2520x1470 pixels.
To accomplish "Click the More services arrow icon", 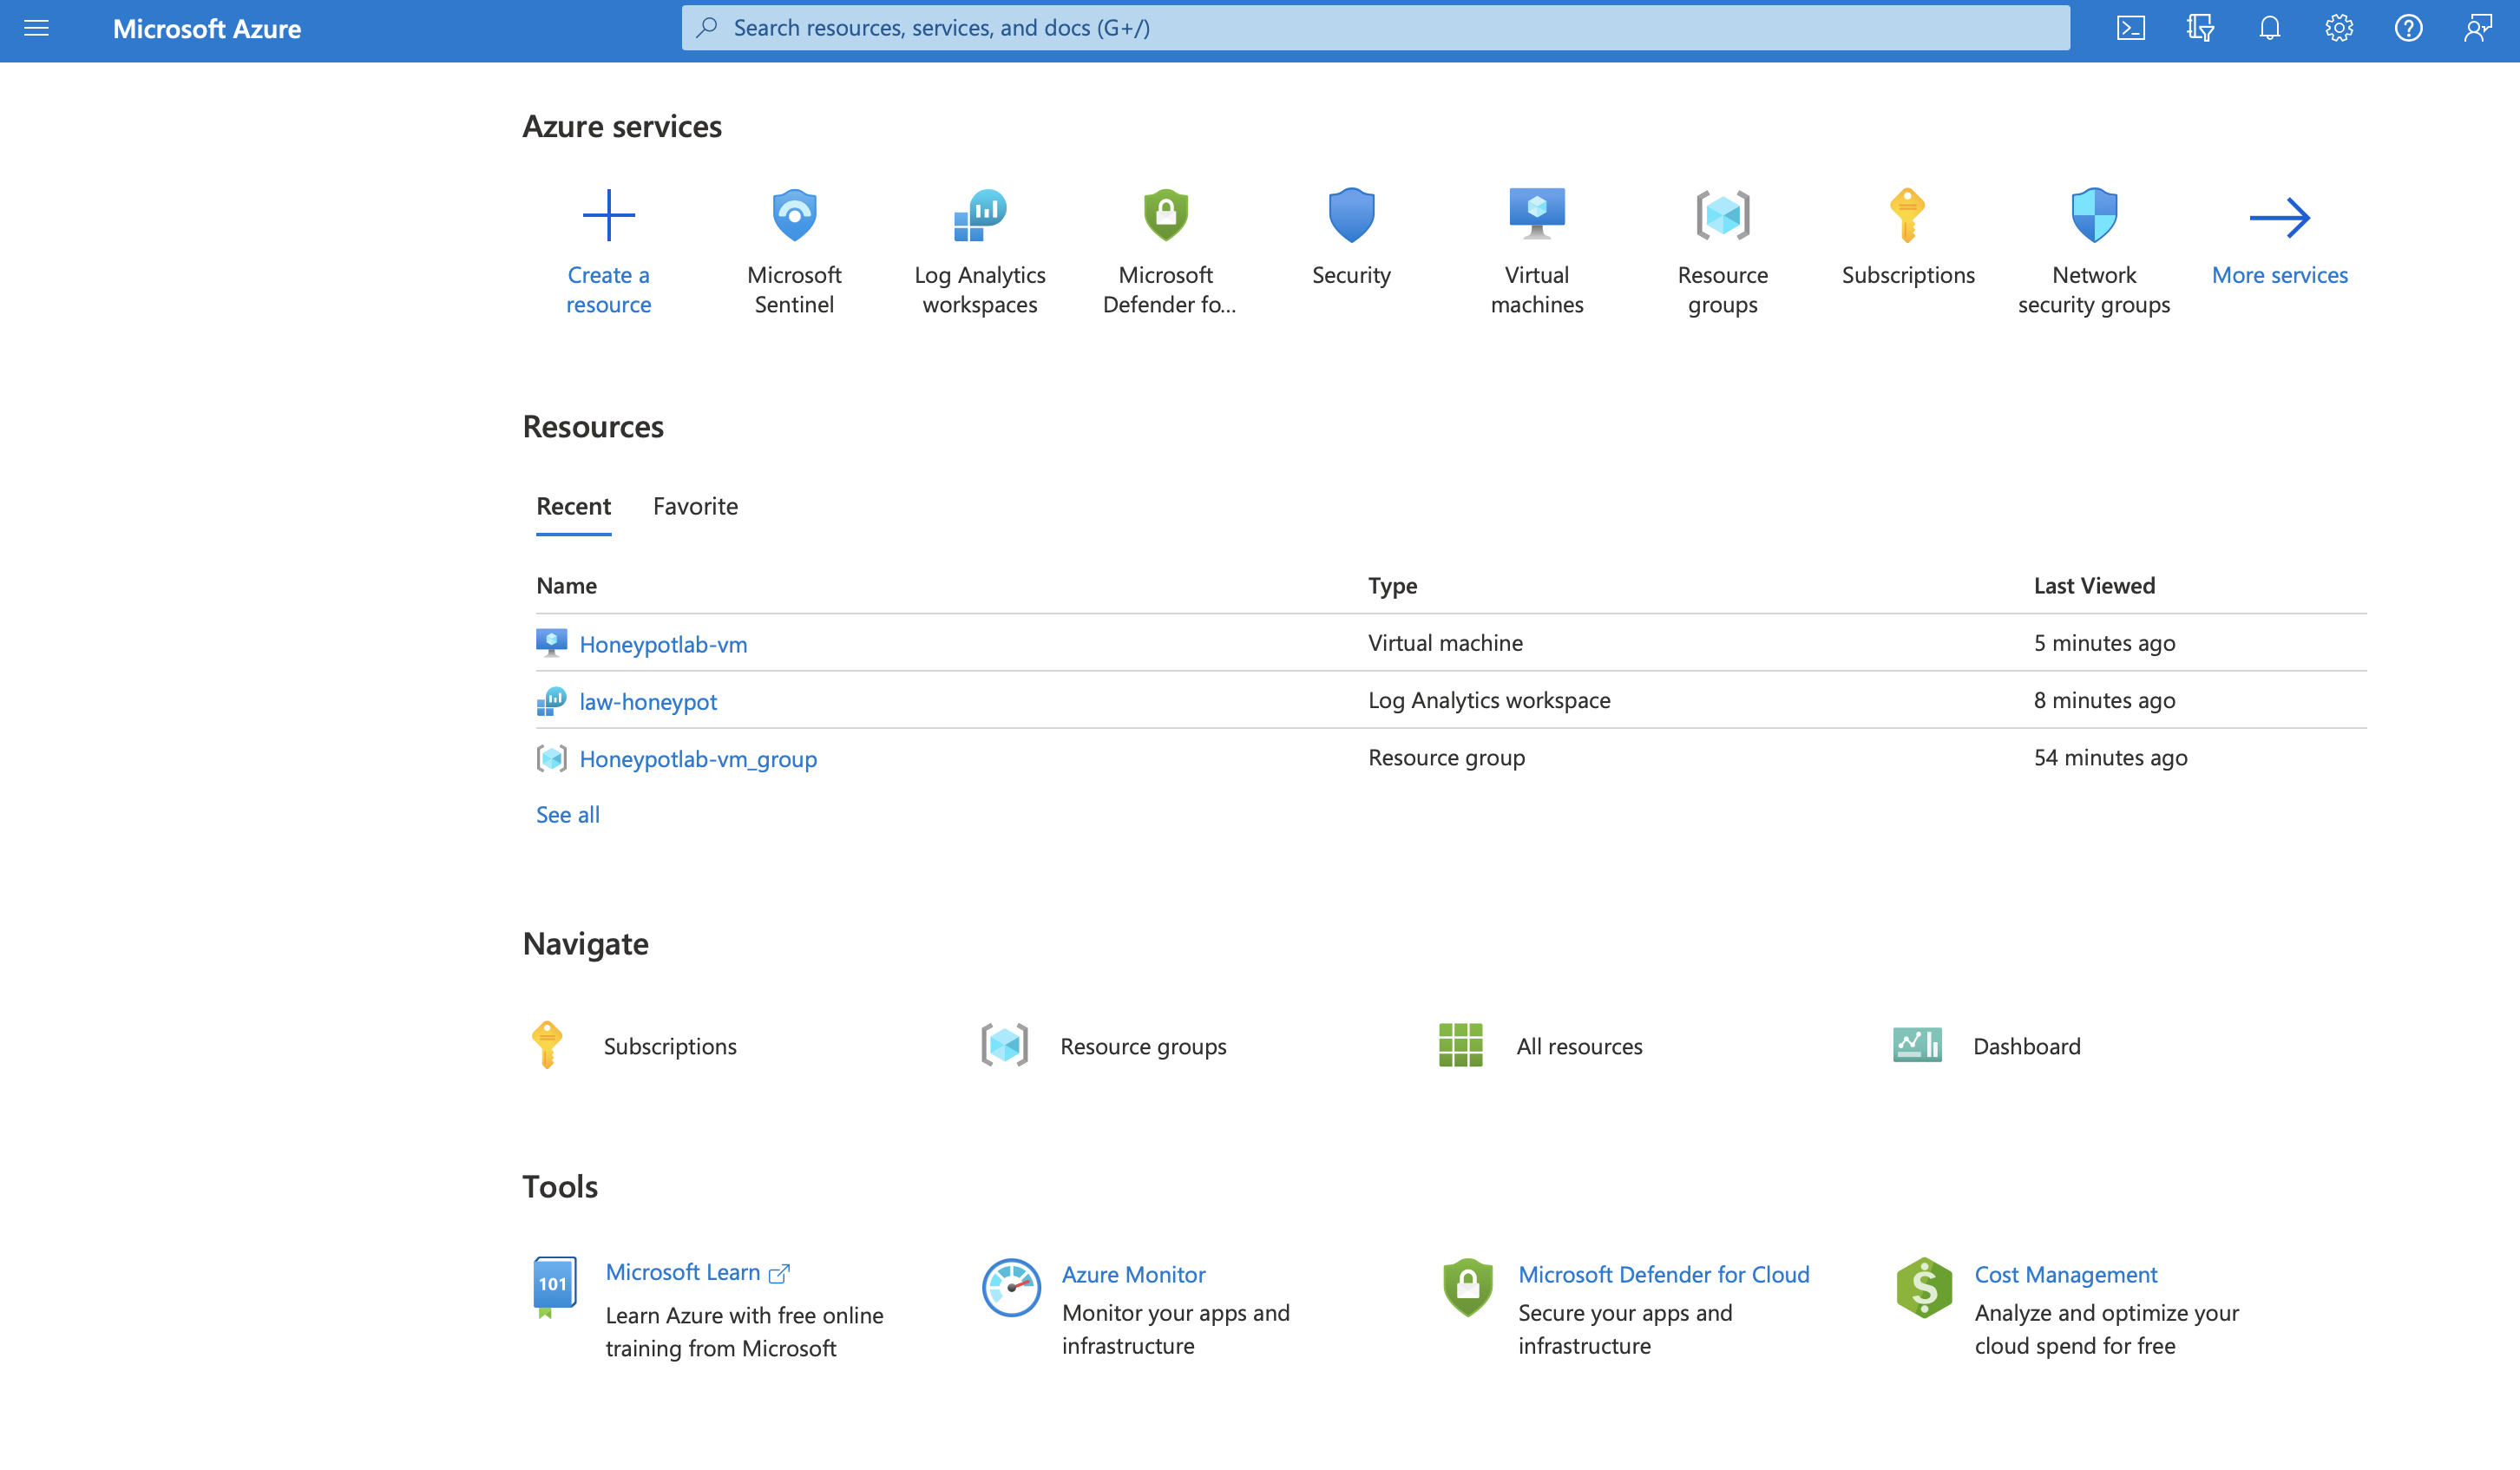I will [x=2280, y=217].
